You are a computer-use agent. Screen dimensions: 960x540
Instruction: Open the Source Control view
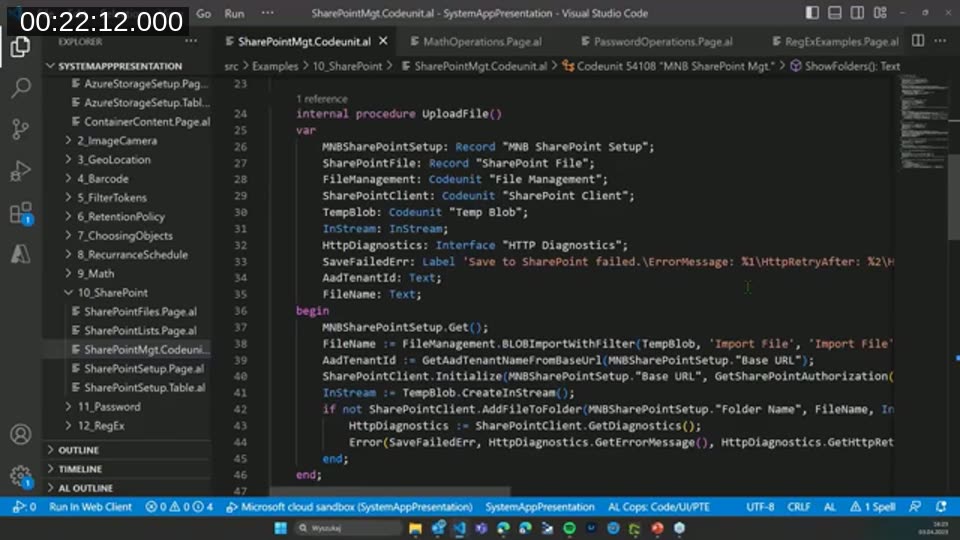pos(20,129)
